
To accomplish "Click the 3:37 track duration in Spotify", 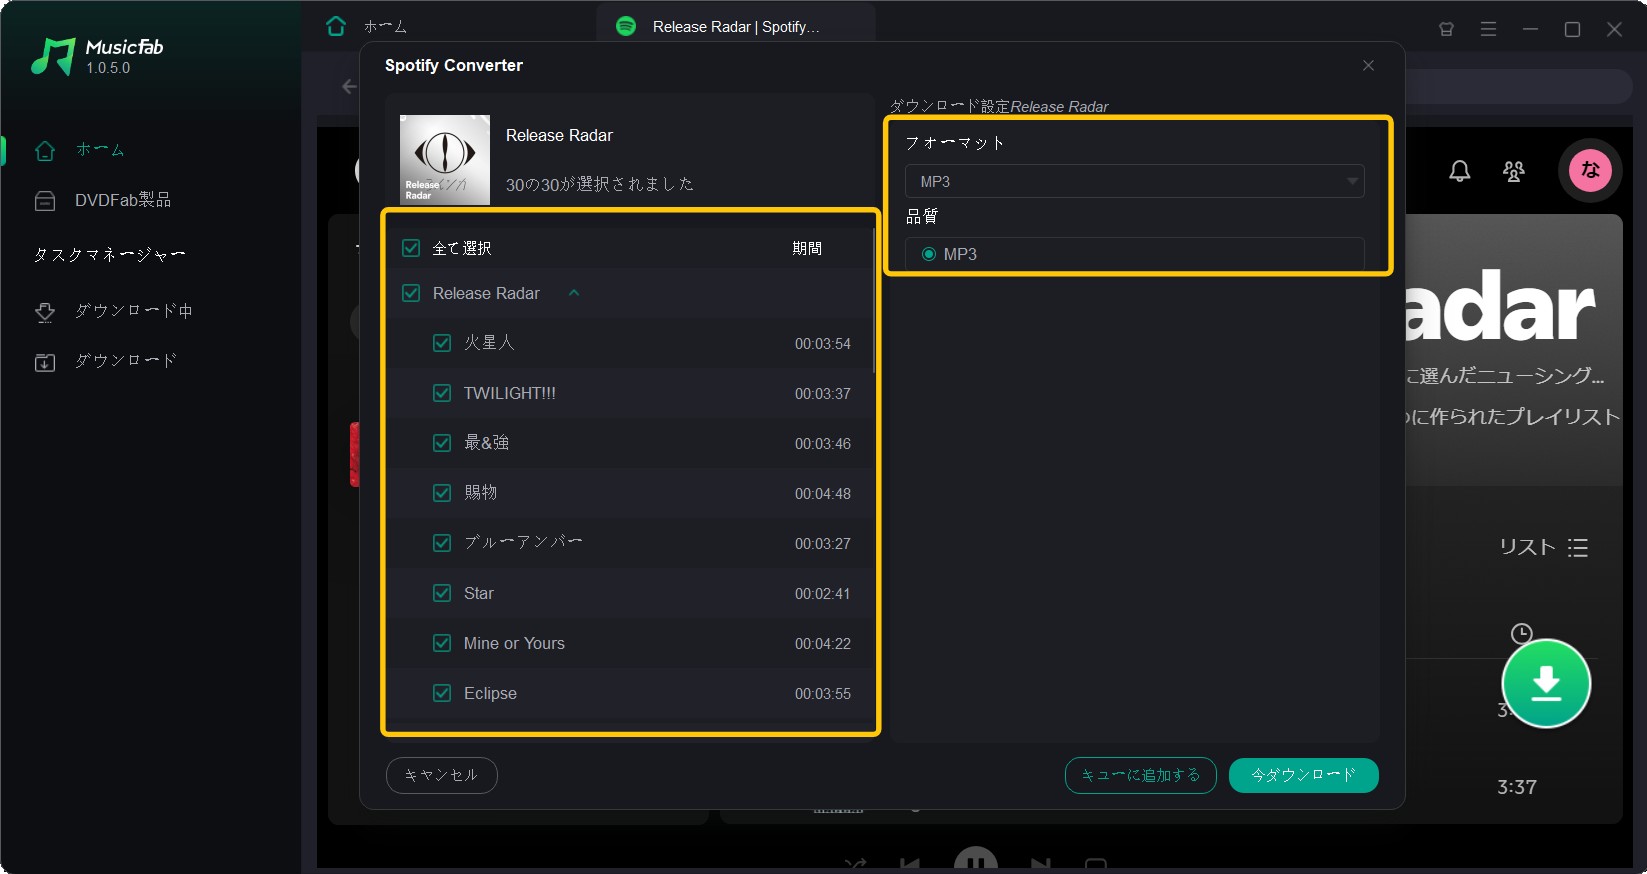I will 1517,787.
